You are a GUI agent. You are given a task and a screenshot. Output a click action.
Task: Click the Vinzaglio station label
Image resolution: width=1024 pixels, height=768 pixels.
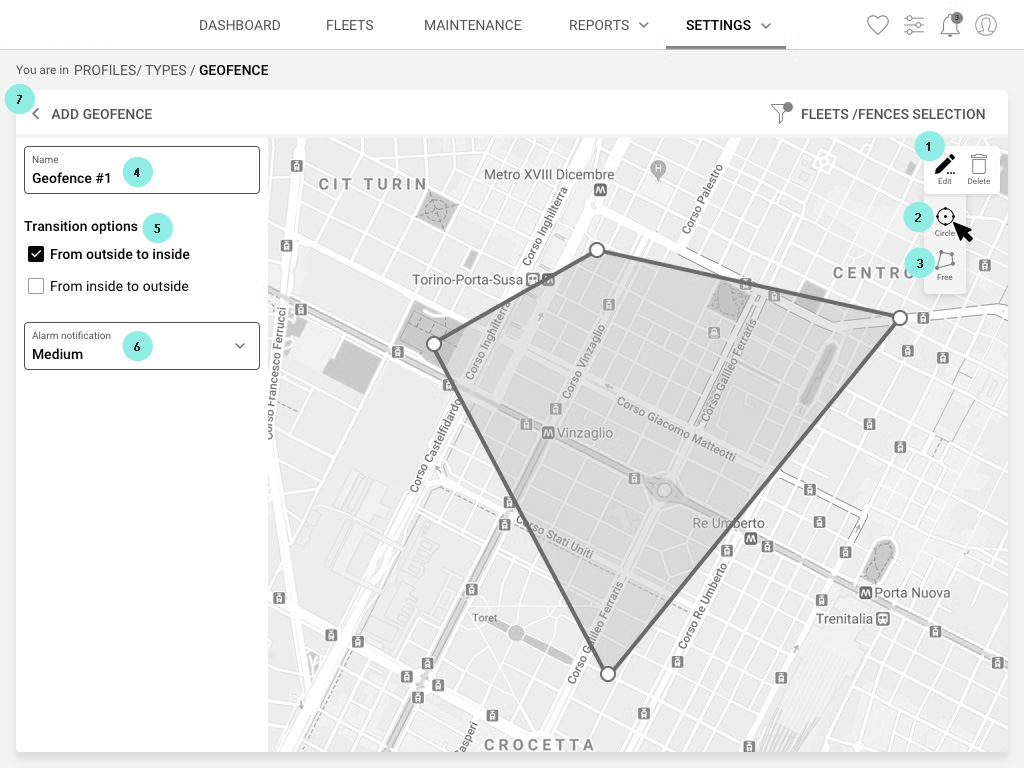tap(585, 433)
